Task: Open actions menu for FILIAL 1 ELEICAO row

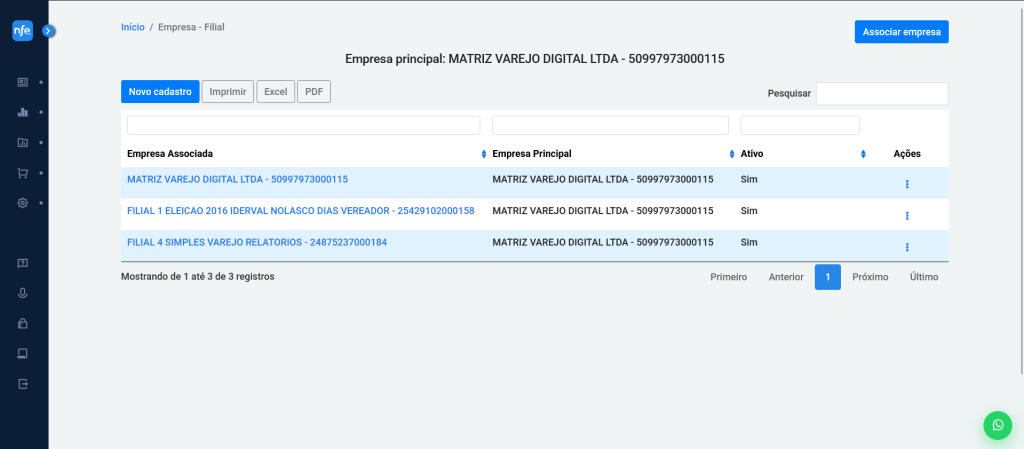Action: pos(907,215)
